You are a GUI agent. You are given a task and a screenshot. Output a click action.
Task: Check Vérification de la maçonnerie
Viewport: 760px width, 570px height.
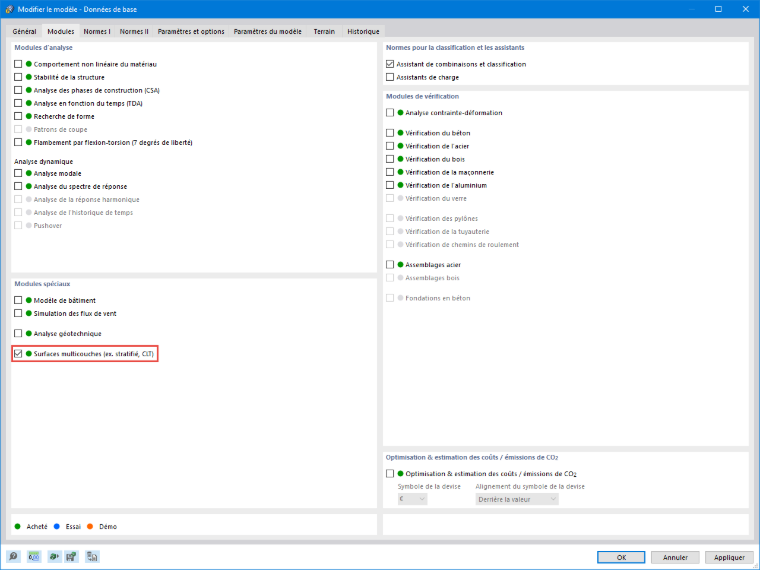pyautogui.click(x=390, y=172)
